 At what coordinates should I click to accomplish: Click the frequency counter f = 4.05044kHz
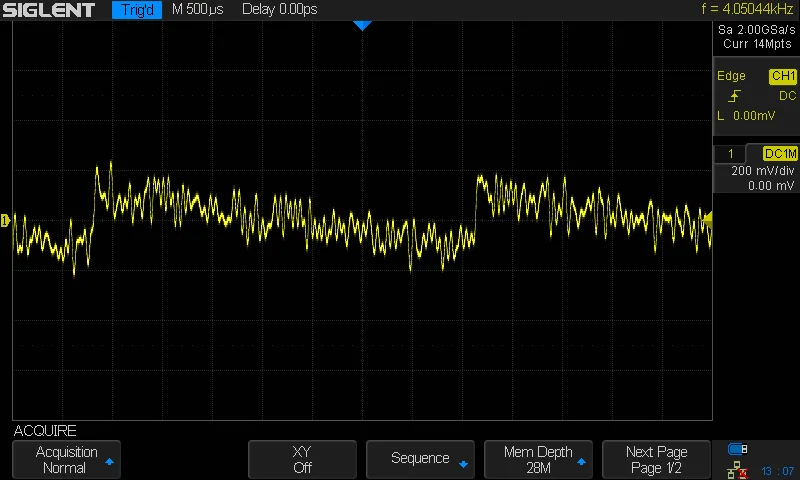tap(747, 9)
